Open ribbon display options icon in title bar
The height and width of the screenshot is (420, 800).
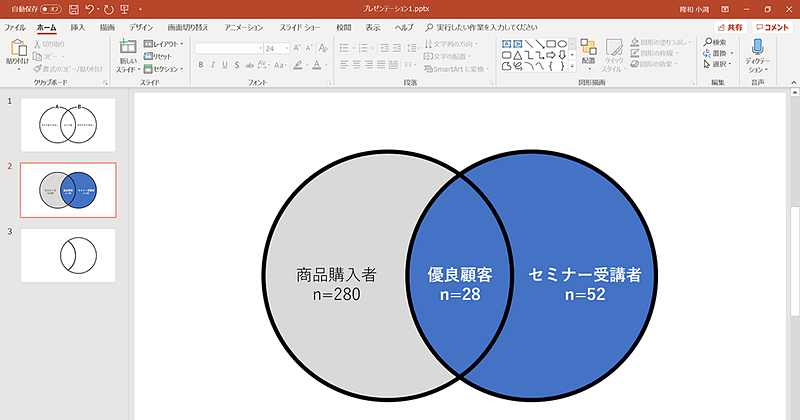(724, 9)
